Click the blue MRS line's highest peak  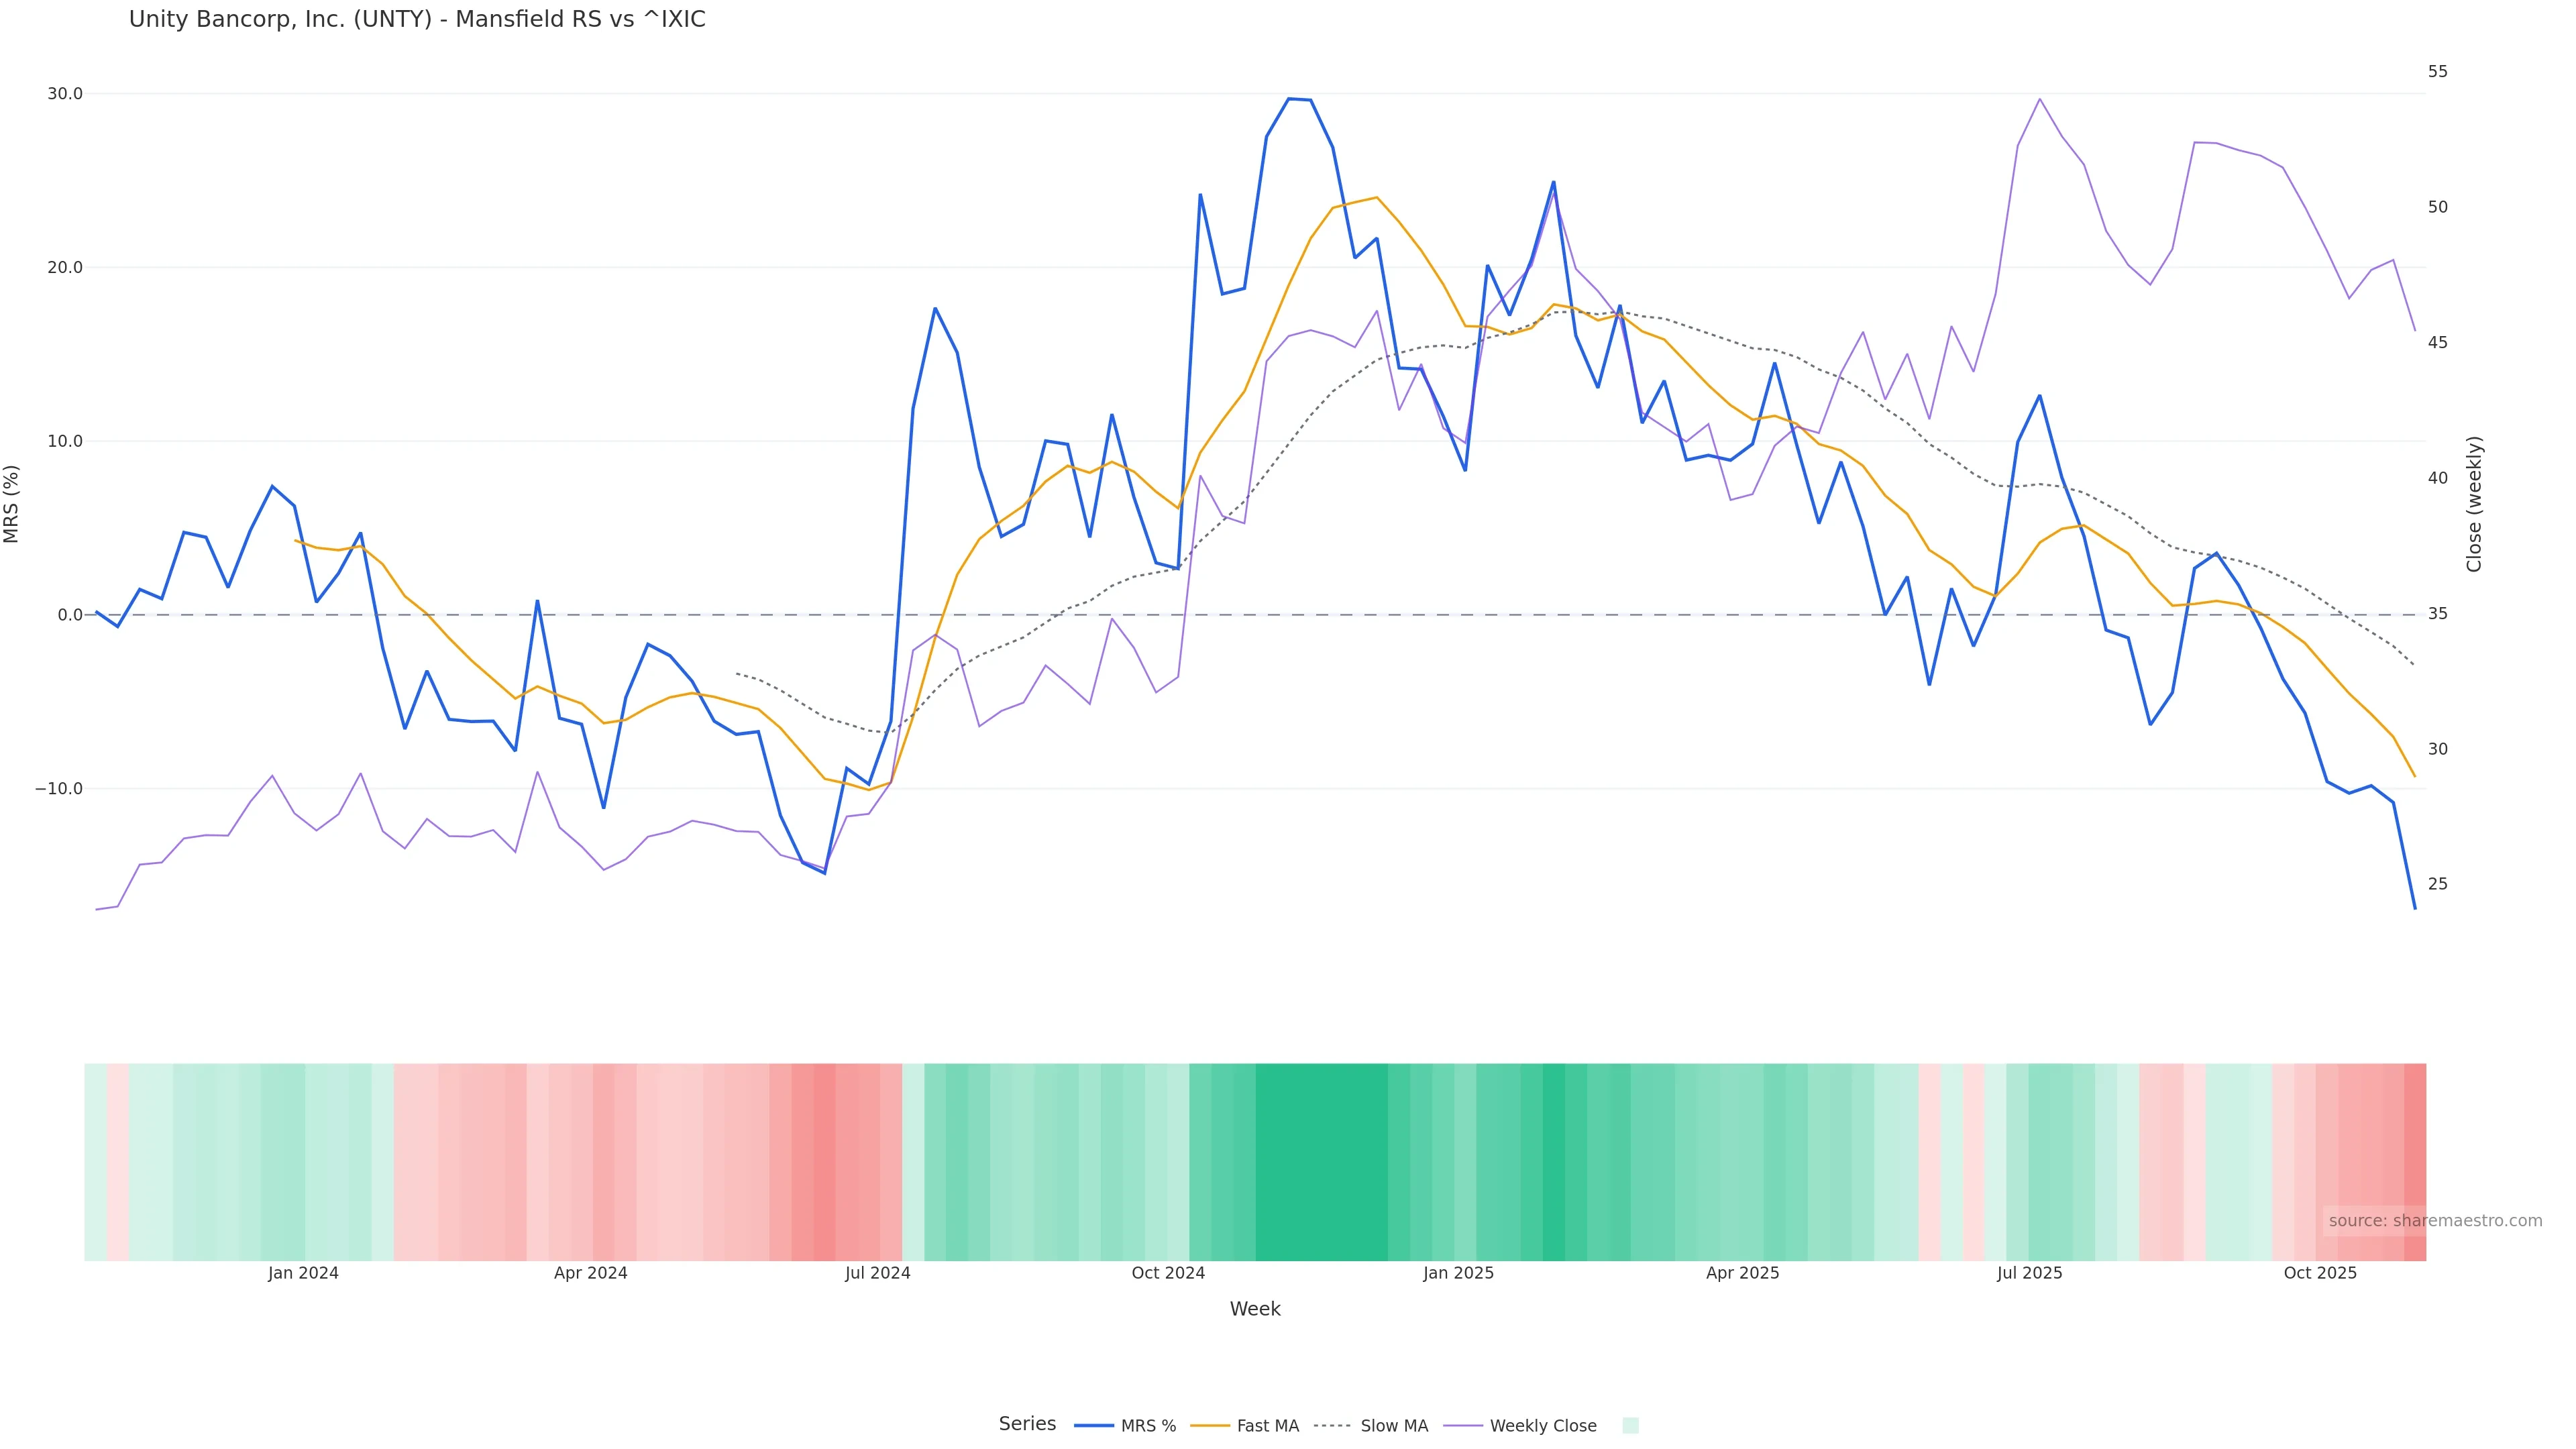[x=1290, y=99]
